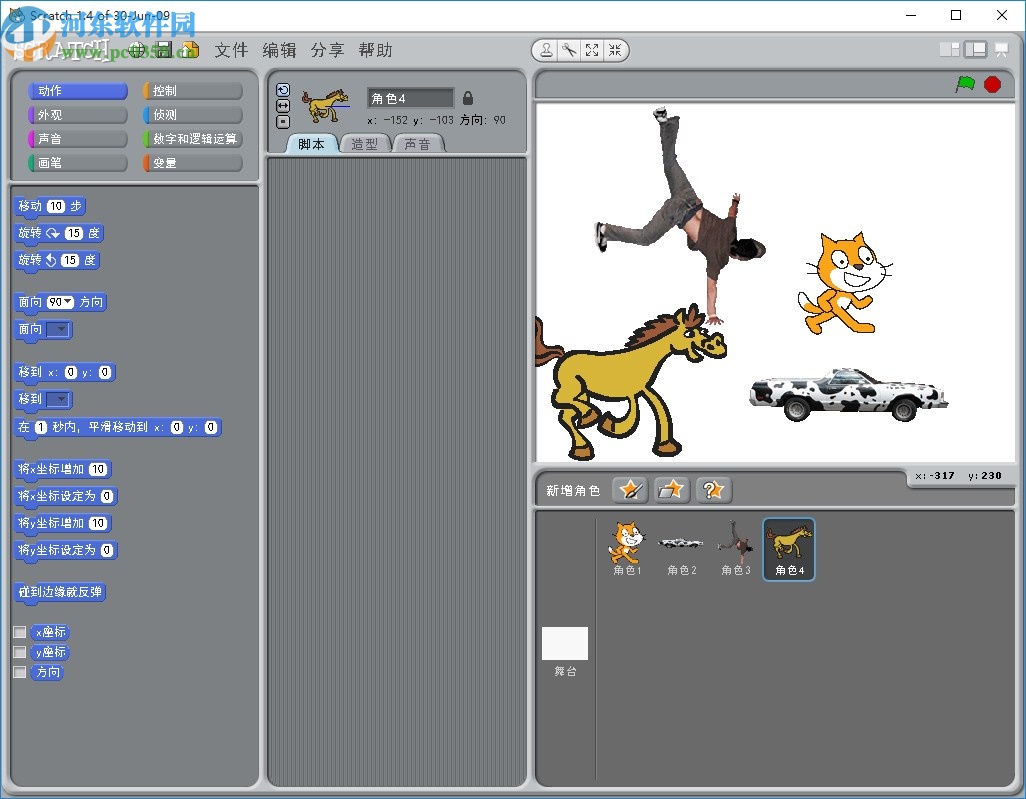The width and height of the screenshot is (1026, 799).
Task: Select the stamp duplicate tool
Action: (546, 50)
